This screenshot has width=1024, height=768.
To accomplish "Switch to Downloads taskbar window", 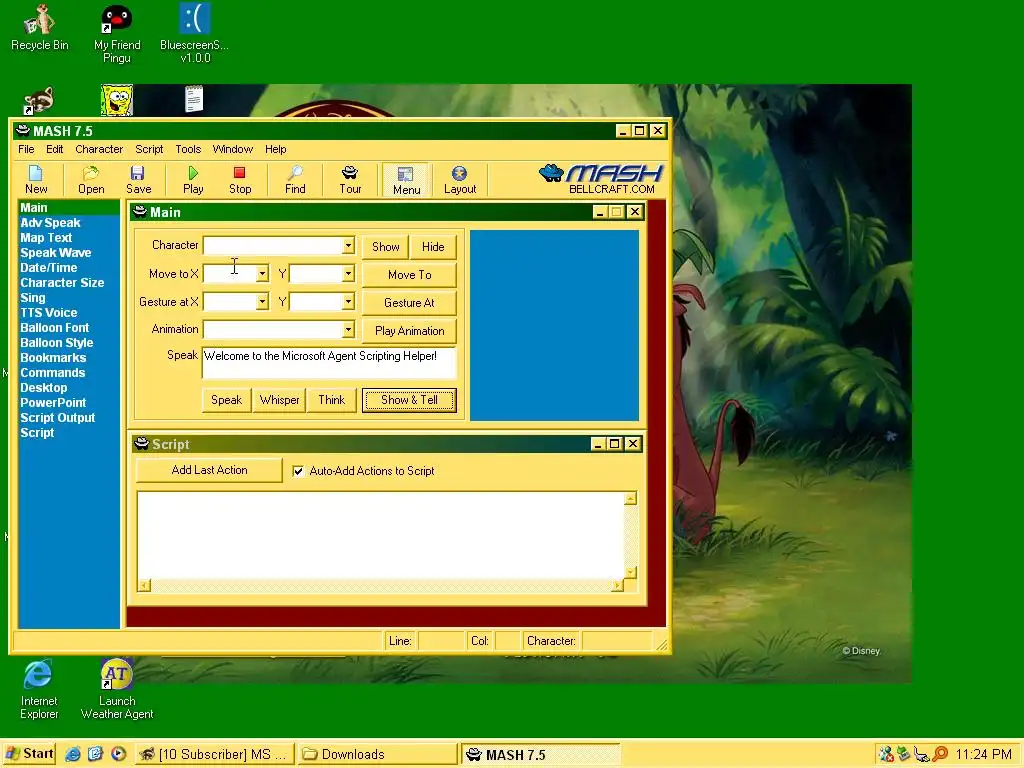I will coord(377,754).
